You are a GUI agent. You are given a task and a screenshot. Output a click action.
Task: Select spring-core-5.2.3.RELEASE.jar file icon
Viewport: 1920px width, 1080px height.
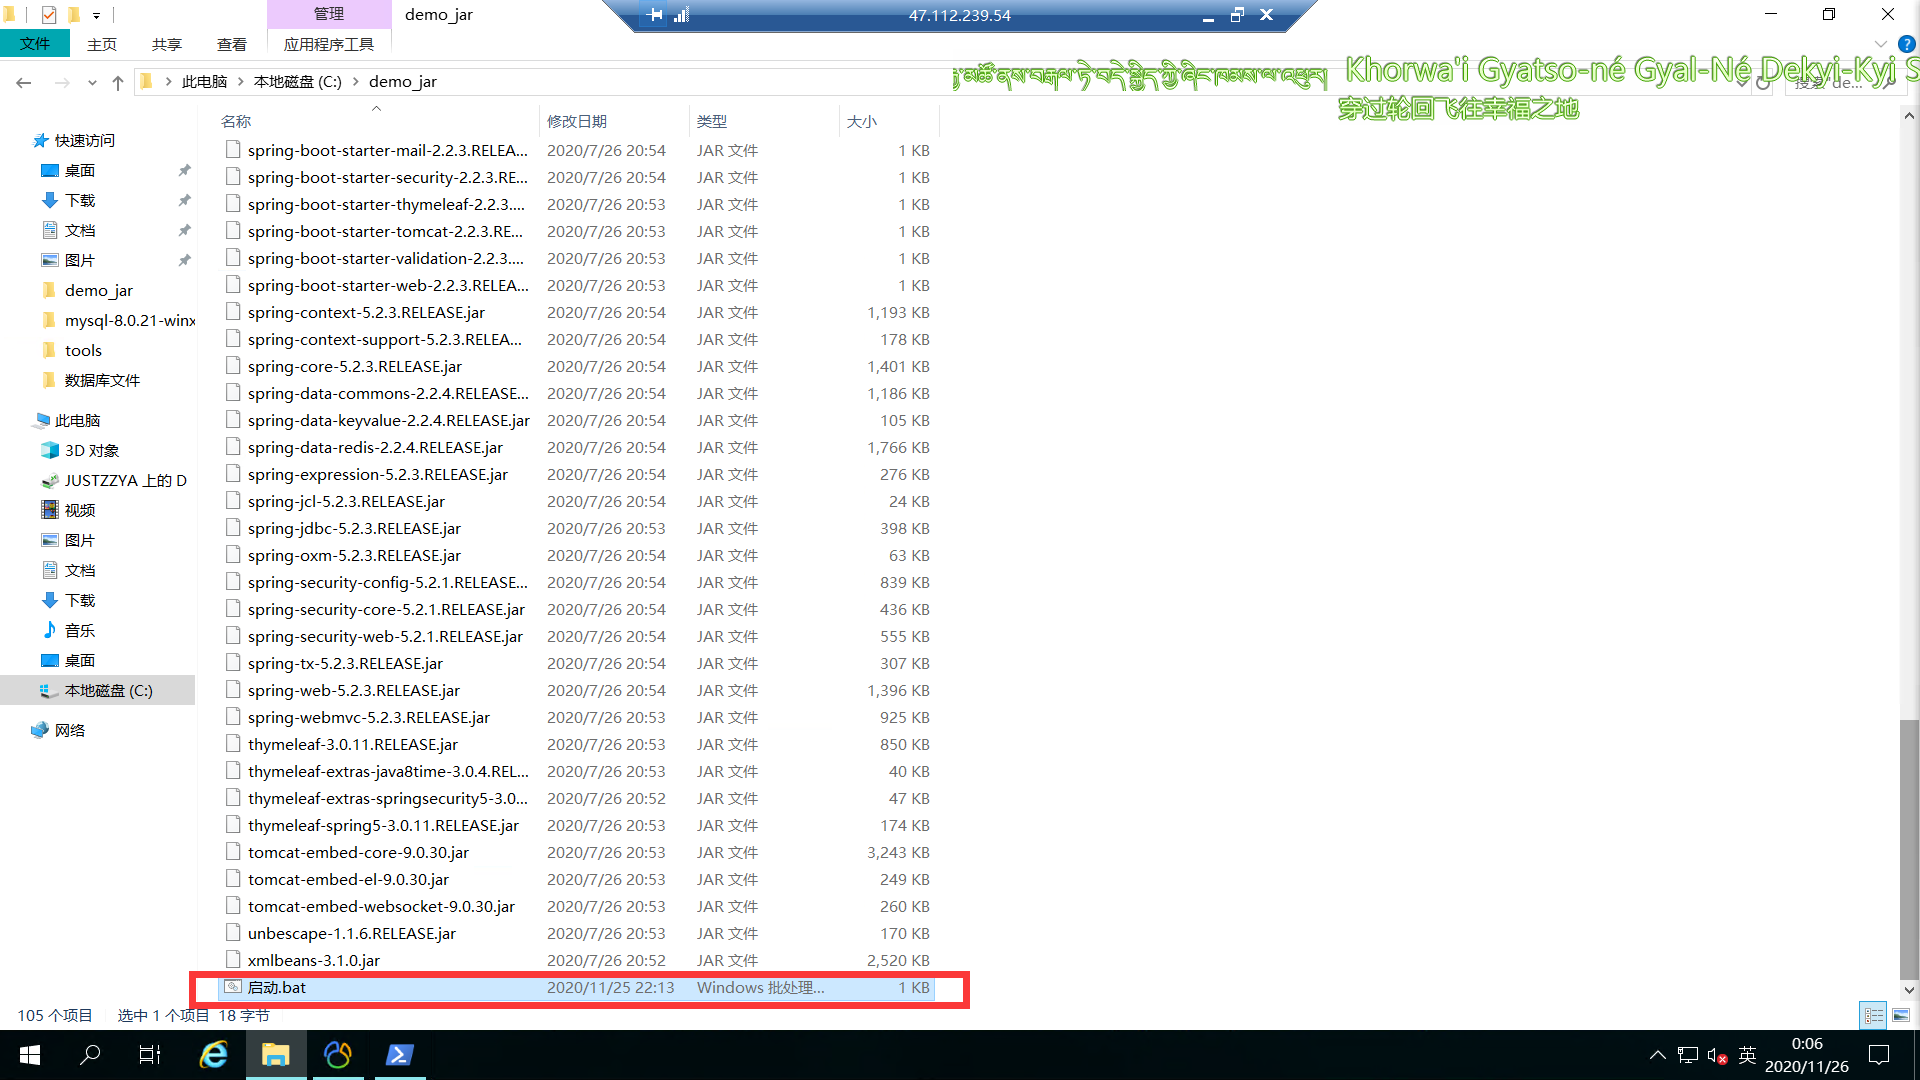[x=233, y=366]
